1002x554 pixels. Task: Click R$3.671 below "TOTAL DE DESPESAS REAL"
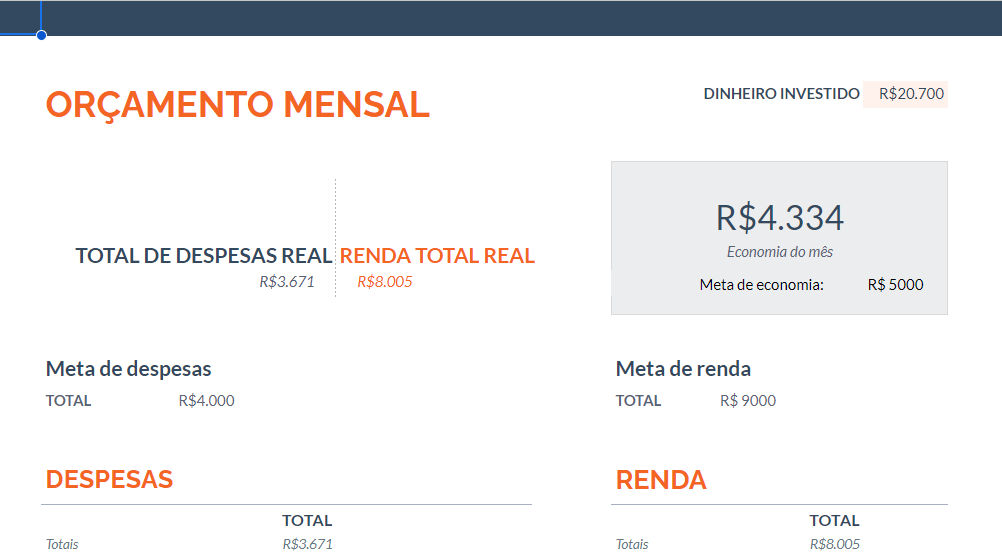click(287, 282)
